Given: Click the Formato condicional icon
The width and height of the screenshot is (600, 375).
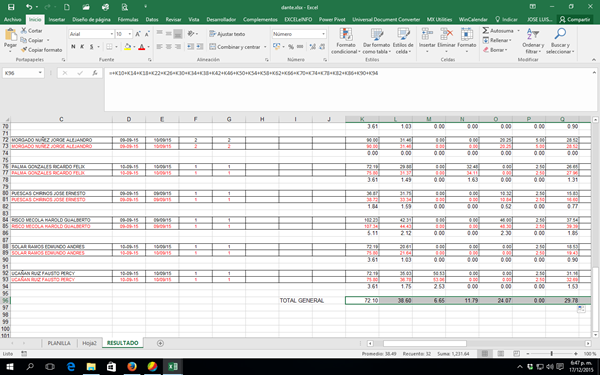Looking at the screenshot, I should (346, 34).
